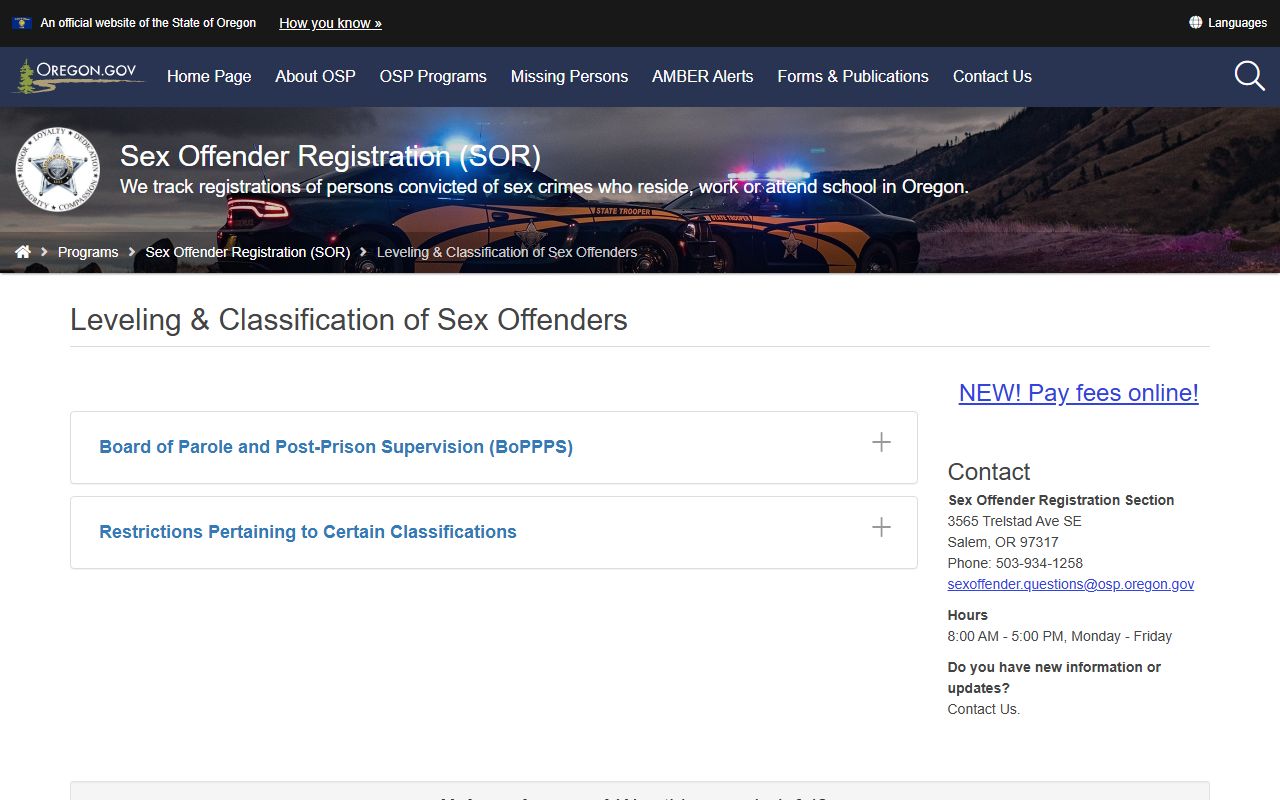Click Sex Offender Registration (SOR) breadcrumb
1280x800 pixels.
[248, 252]
